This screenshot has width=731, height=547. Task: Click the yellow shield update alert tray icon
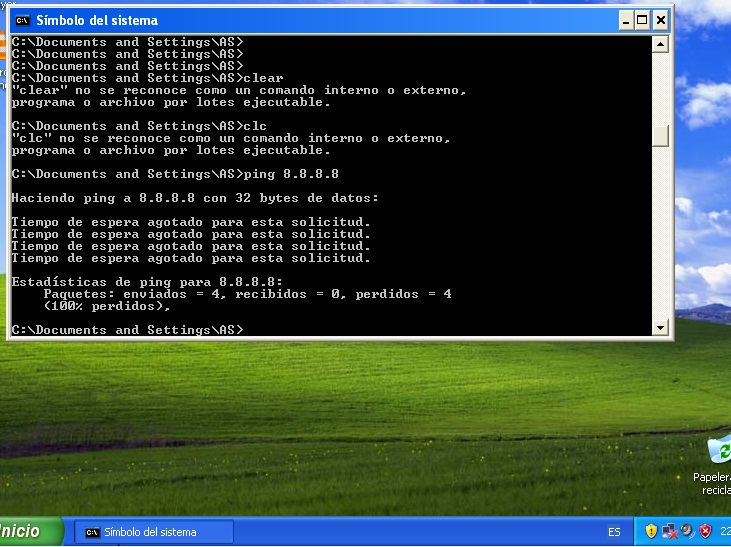651,531
